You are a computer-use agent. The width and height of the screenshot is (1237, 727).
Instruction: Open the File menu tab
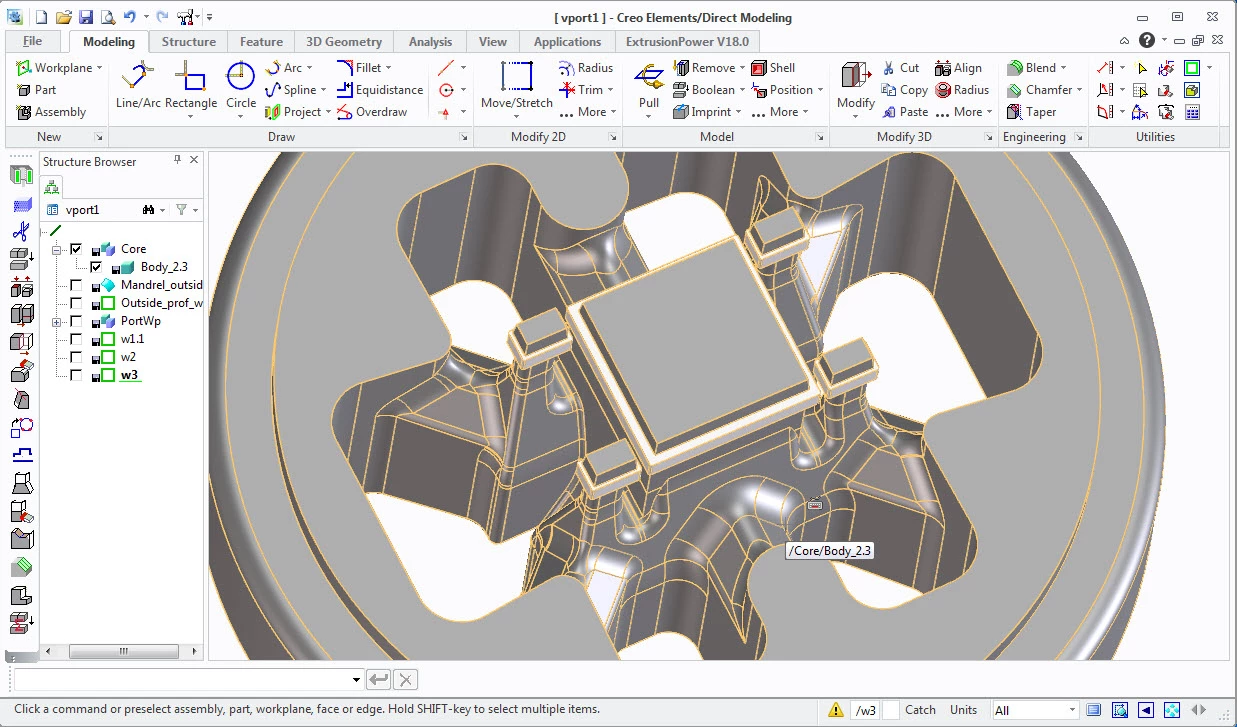coord(32,42)
